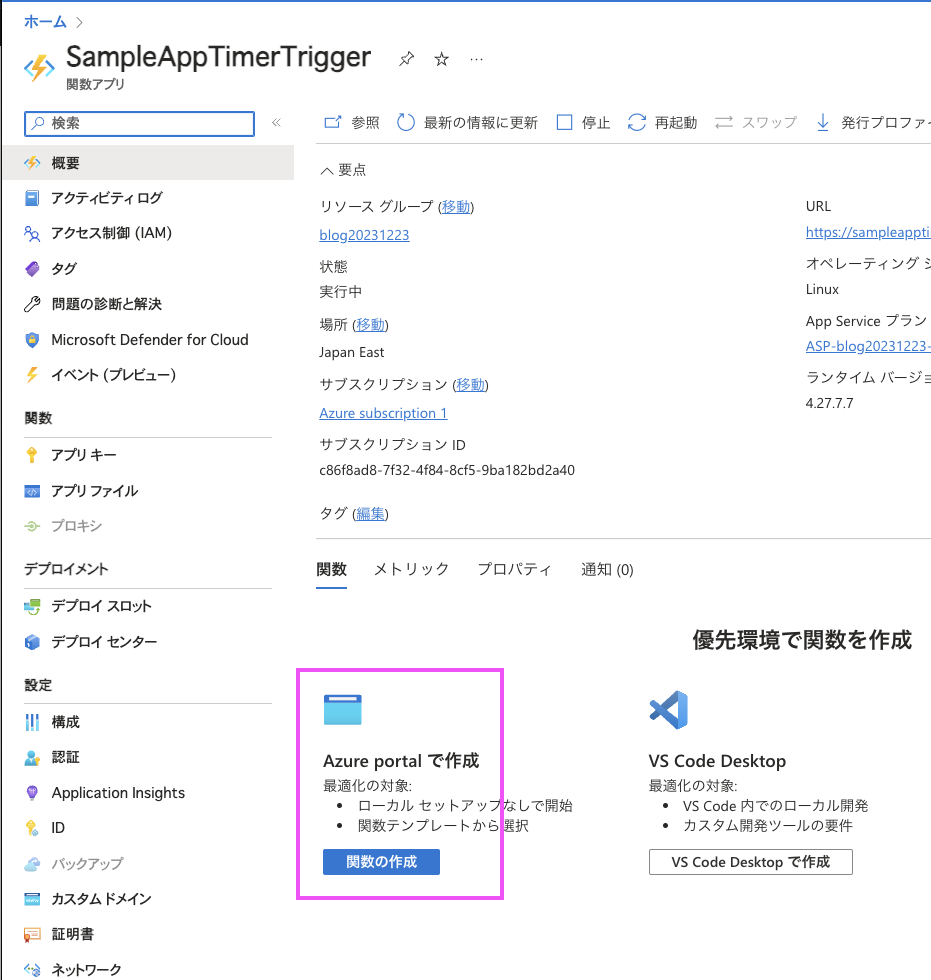
Task: Click the function app lightning icon
Action: 39,68
